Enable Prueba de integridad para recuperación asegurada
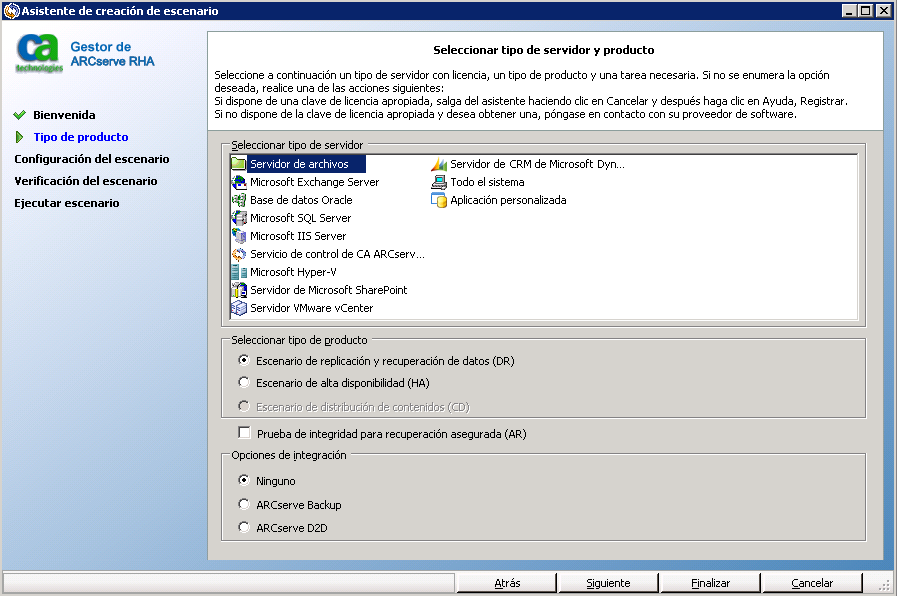Image resolution: width=897 pixels, height=596 pixels. point(244,433)
